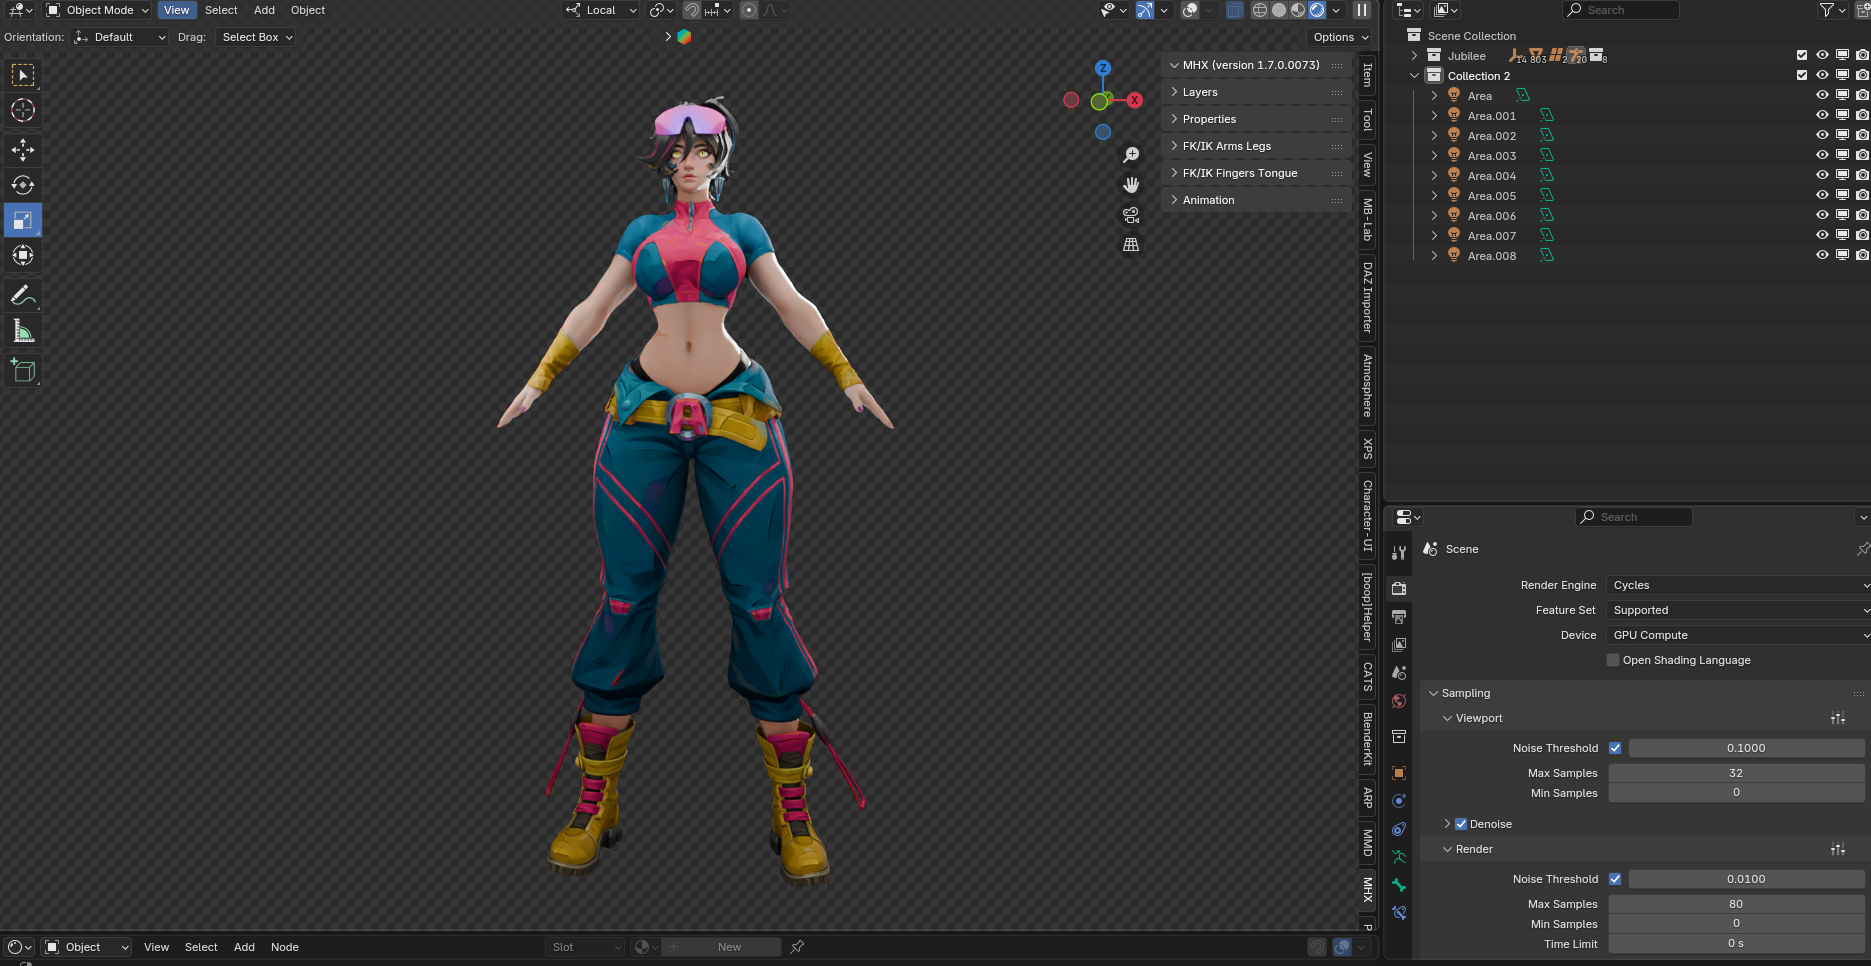The image size is (1871, 966).
Task: Open Viewport sampling presets icon
Action: click(1838, 718)
